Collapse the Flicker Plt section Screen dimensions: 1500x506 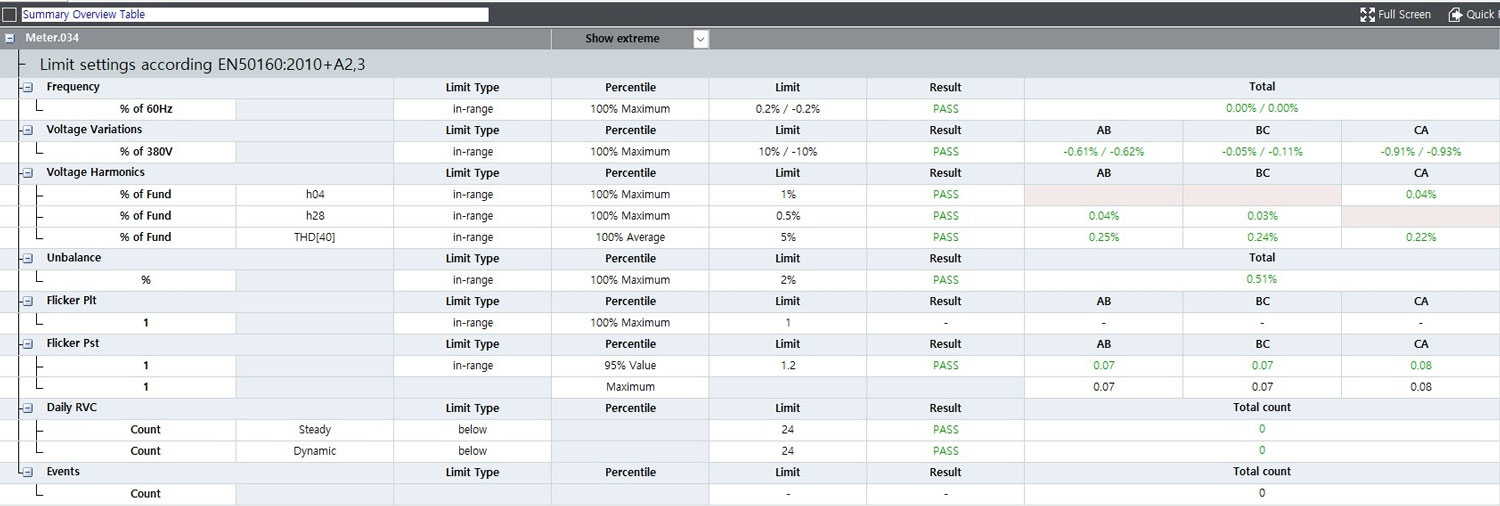coord(28,301)
